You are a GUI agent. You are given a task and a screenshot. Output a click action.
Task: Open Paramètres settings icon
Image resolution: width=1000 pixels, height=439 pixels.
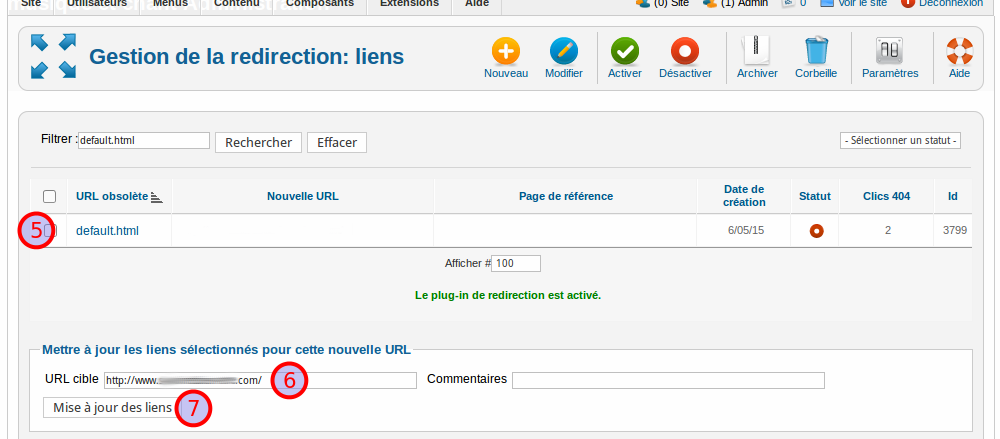[890, 51]
